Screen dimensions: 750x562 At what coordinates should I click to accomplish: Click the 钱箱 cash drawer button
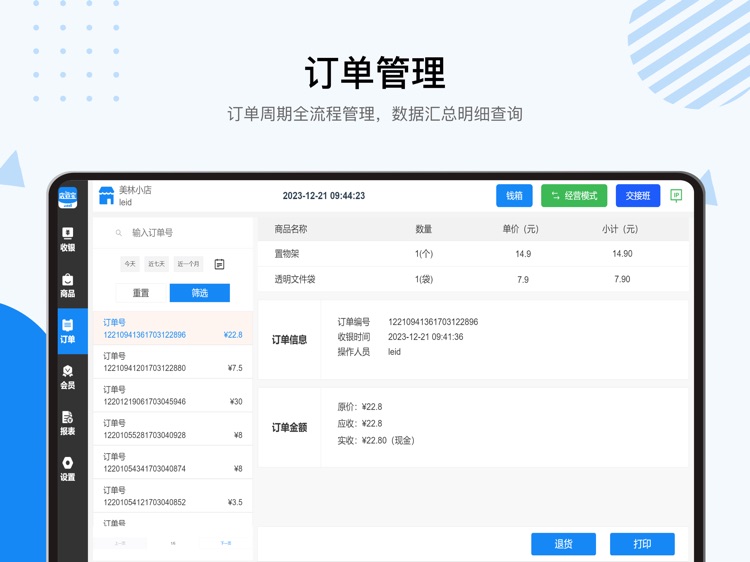[514, 196]
